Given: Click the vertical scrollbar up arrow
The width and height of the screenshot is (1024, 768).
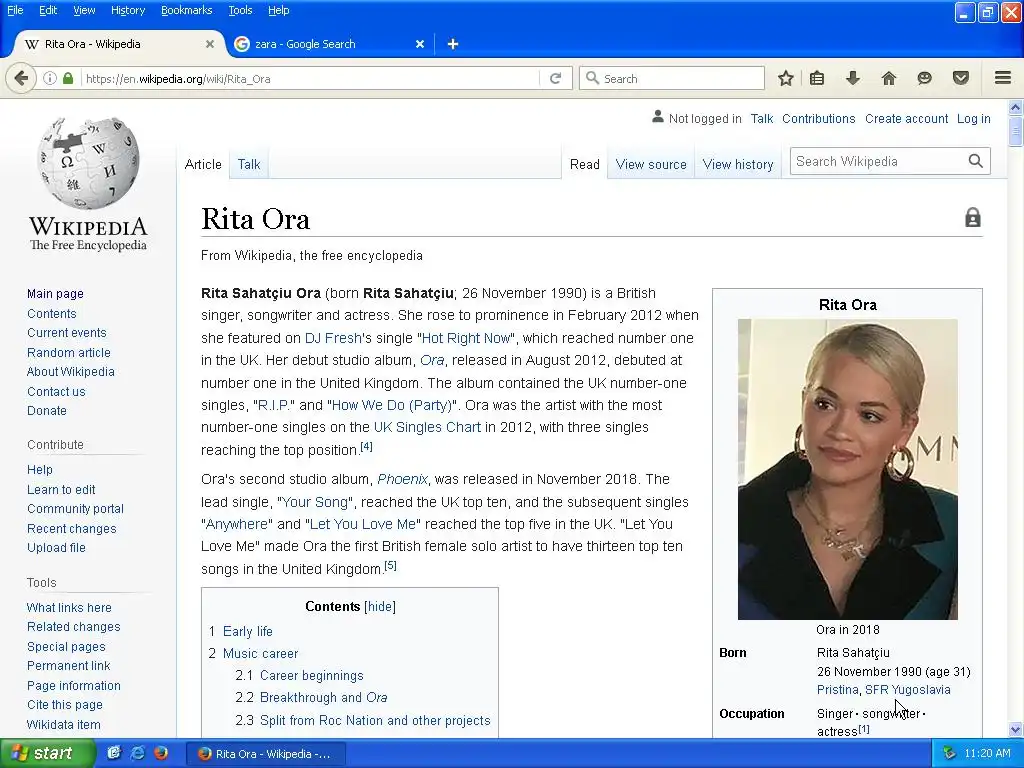Looking at the screenshot, I should pyautogui.click(x=1015, y=107).
